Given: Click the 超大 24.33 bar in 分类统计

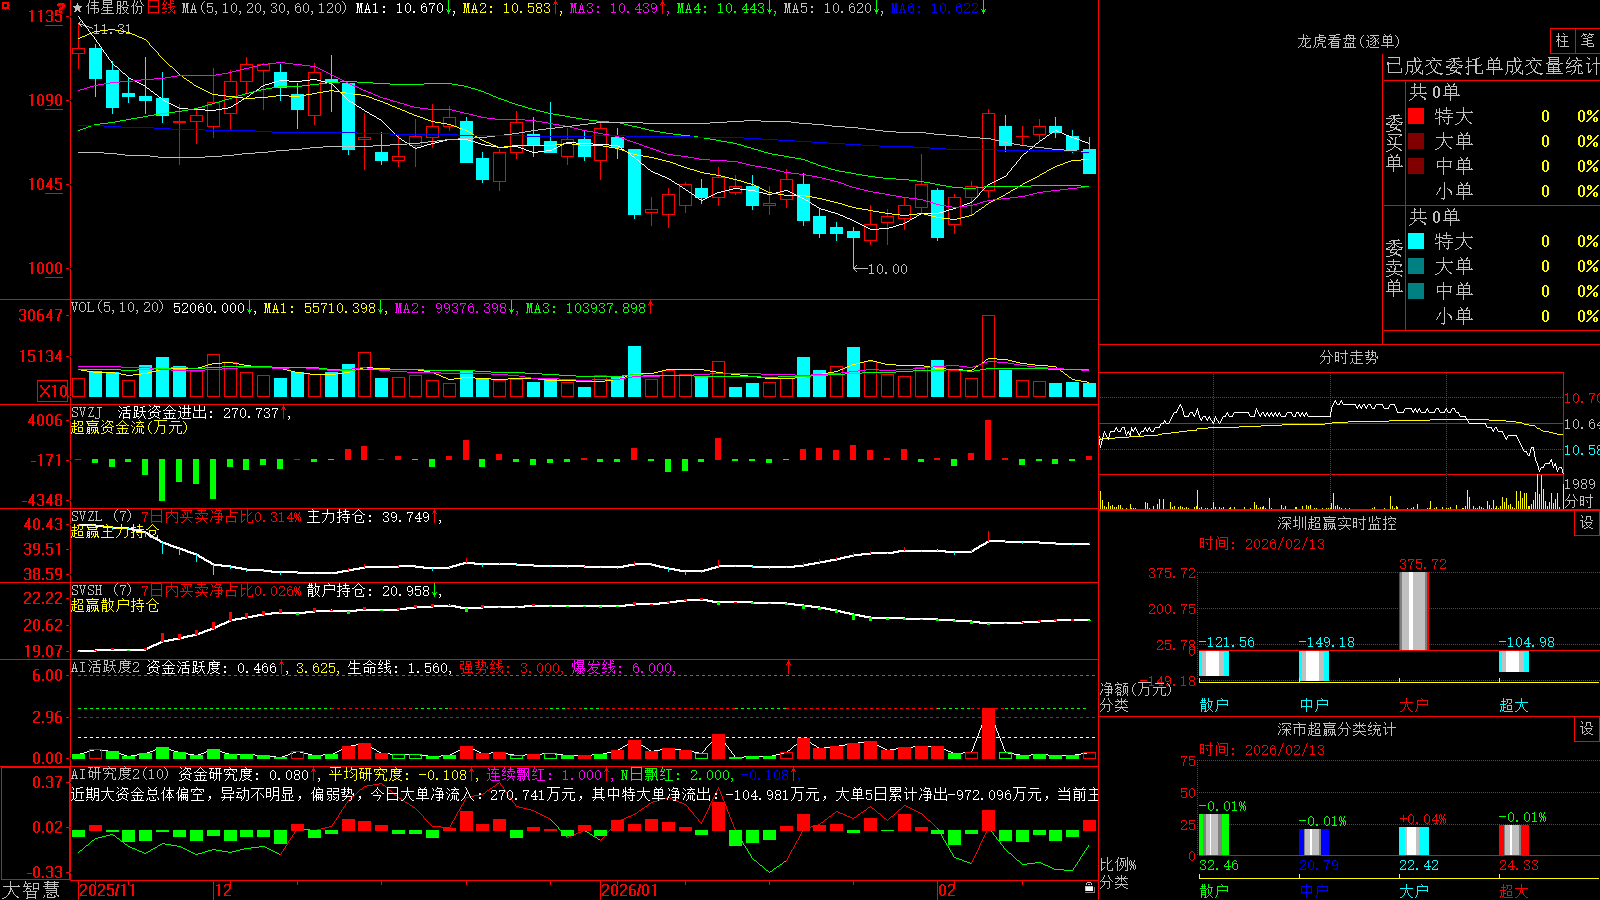Looking at the screenshot, I should coord(1514,840).
